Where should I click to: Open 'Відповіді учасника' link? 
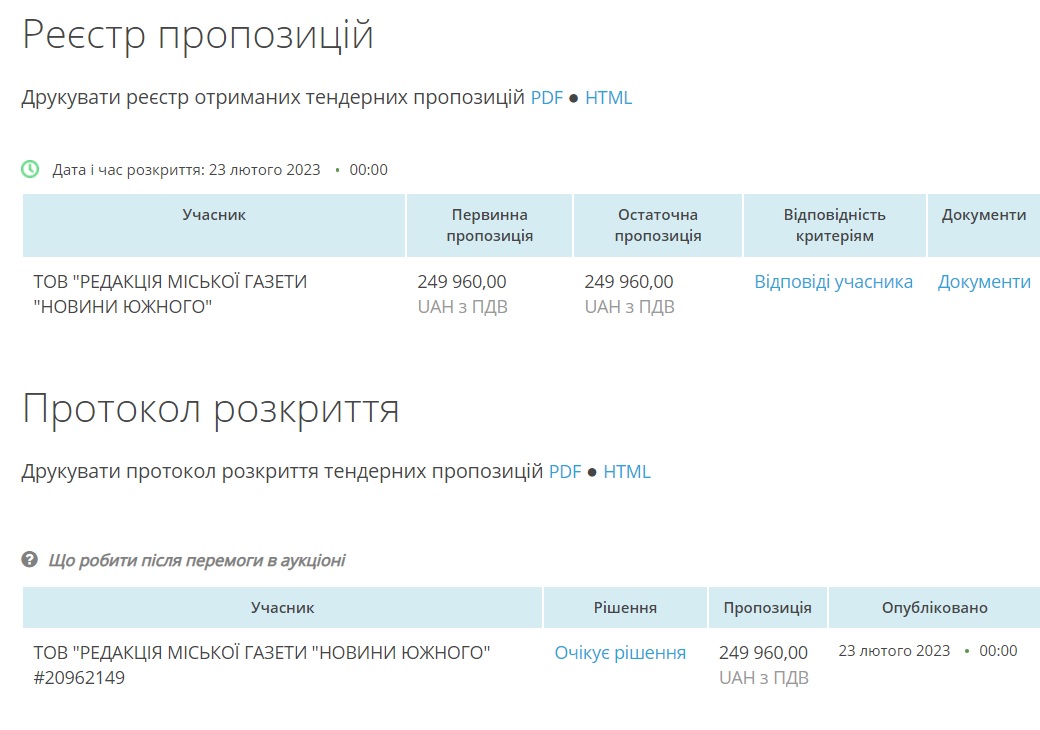834,282
